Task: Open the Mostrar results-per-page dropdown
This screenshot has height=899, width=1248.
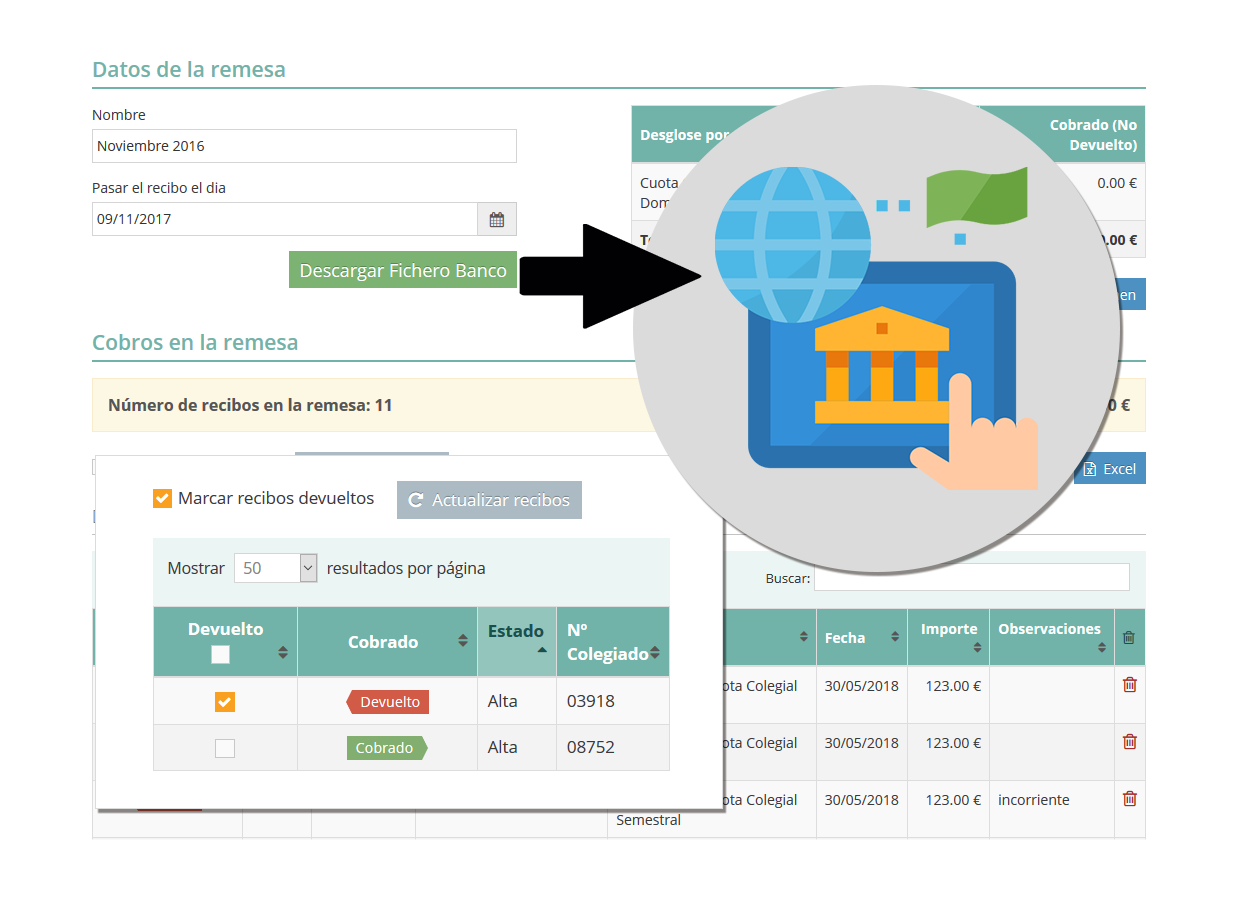Action: point(275,568)
